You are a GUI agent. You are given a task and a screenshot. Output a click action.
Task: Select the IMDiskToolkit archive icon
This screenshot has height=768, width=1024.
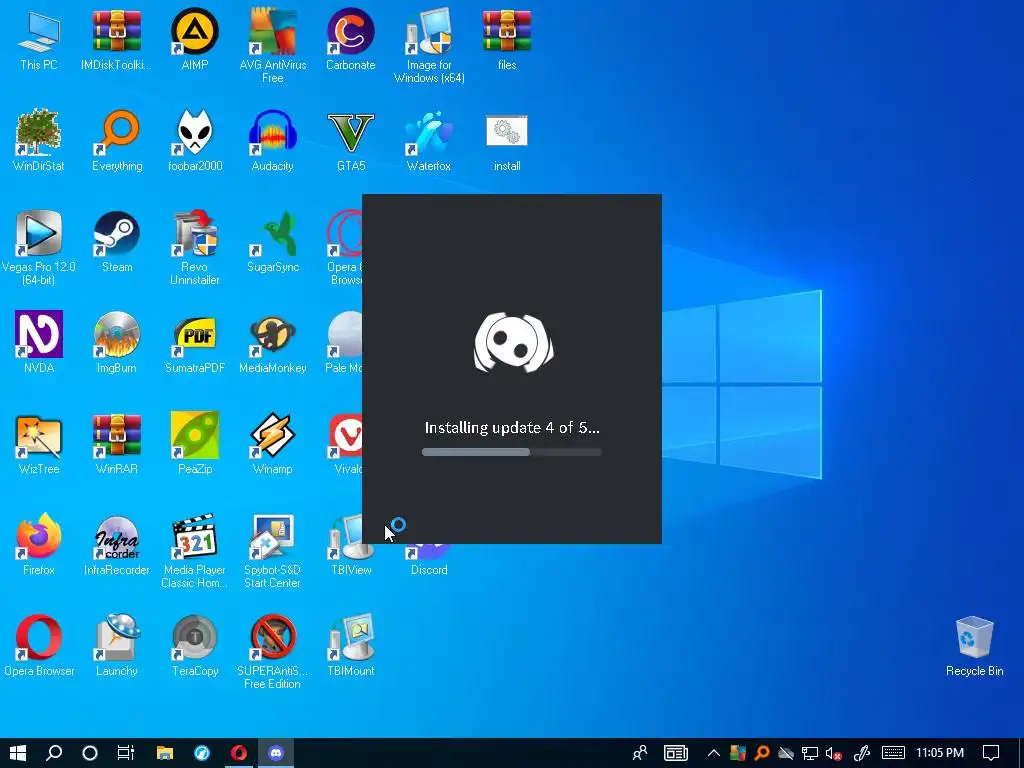[116, 31]
